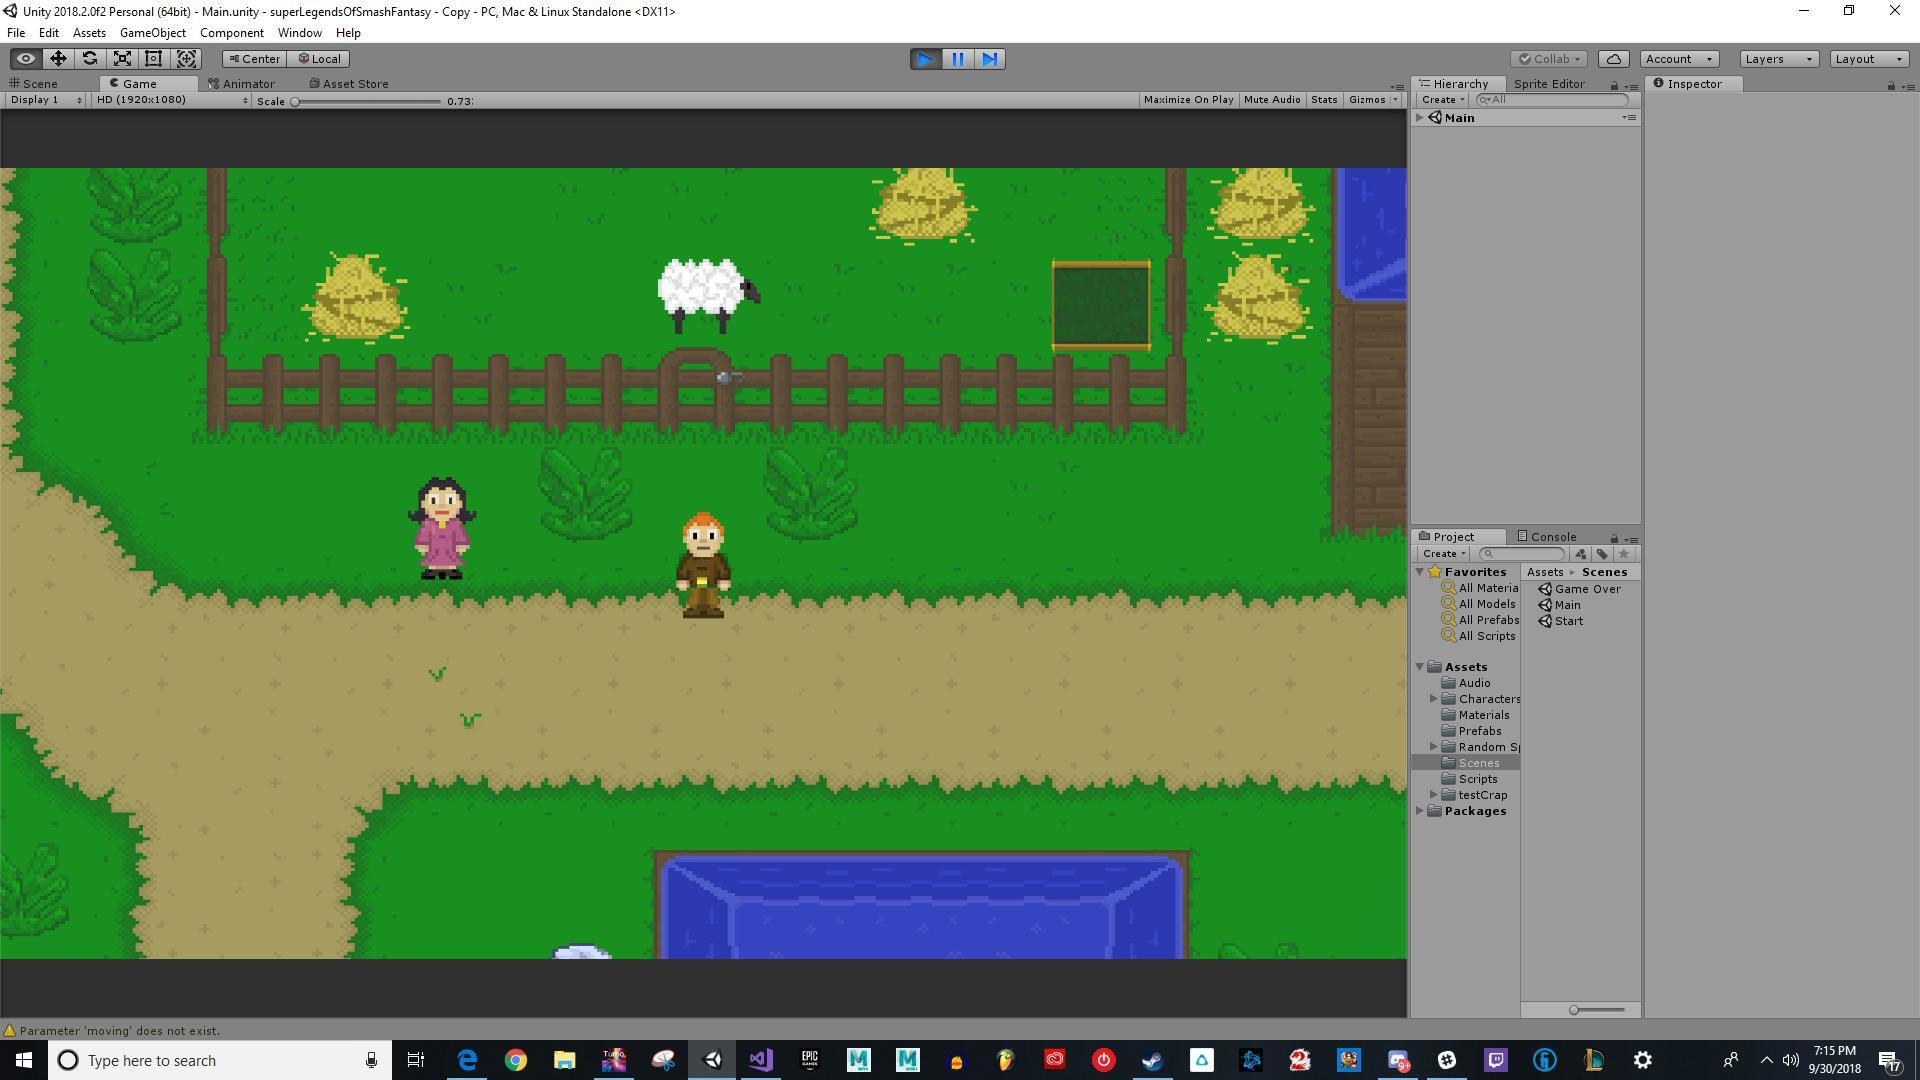Click the Hierarchy panel lock icon
This screenshot has width=1920, height=1080.
tap(1614, 85)
